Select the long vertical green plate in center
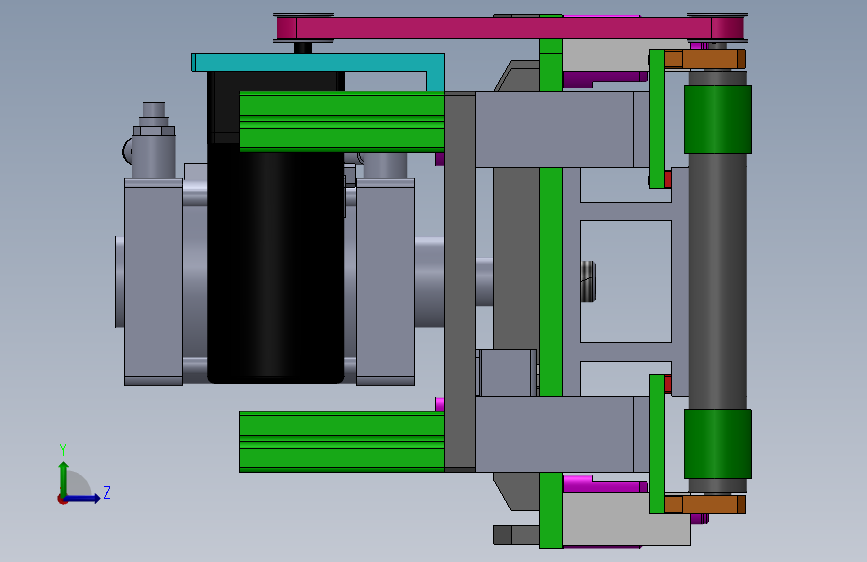 coord(551,281)
